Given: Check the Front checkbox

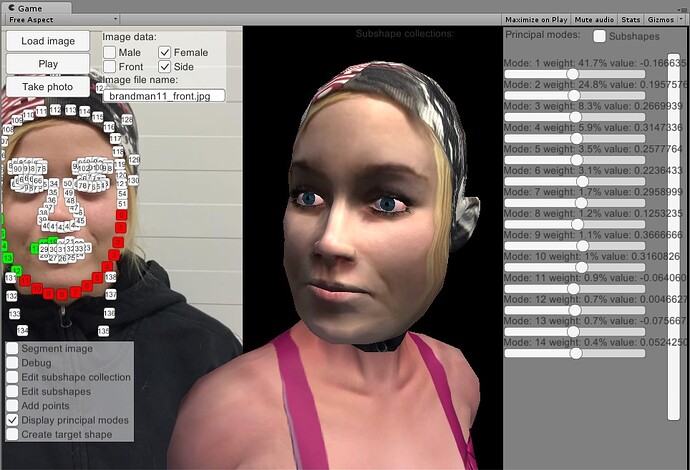Looking at the screenshot, I should (x=110, y=66).
